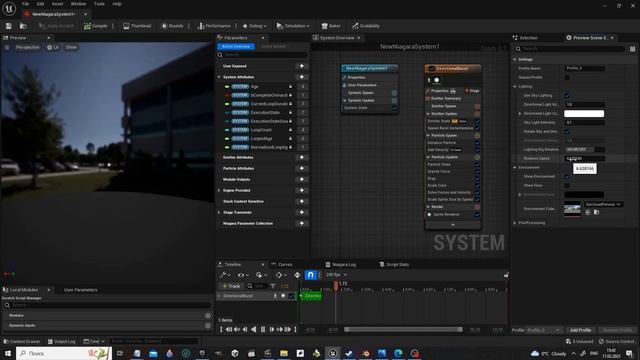The width and height of the screenshot is (640, 360).
Task: Open the Edit menu
Action: point(40,4)
